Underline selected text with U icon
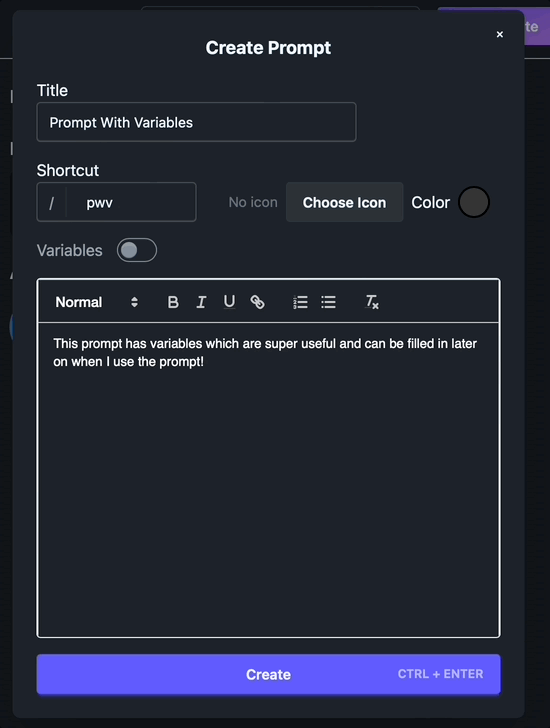 [x=229, y=302]
